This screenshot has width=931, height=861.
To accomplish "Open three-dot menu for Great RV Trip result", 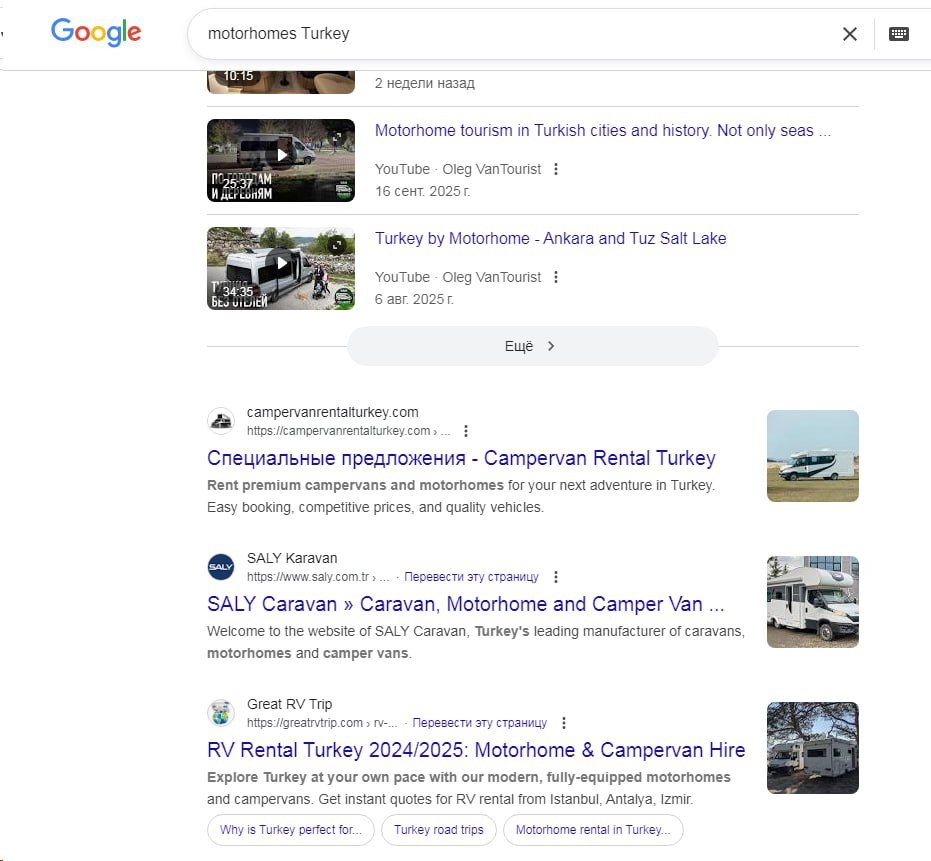I will 564,723.
